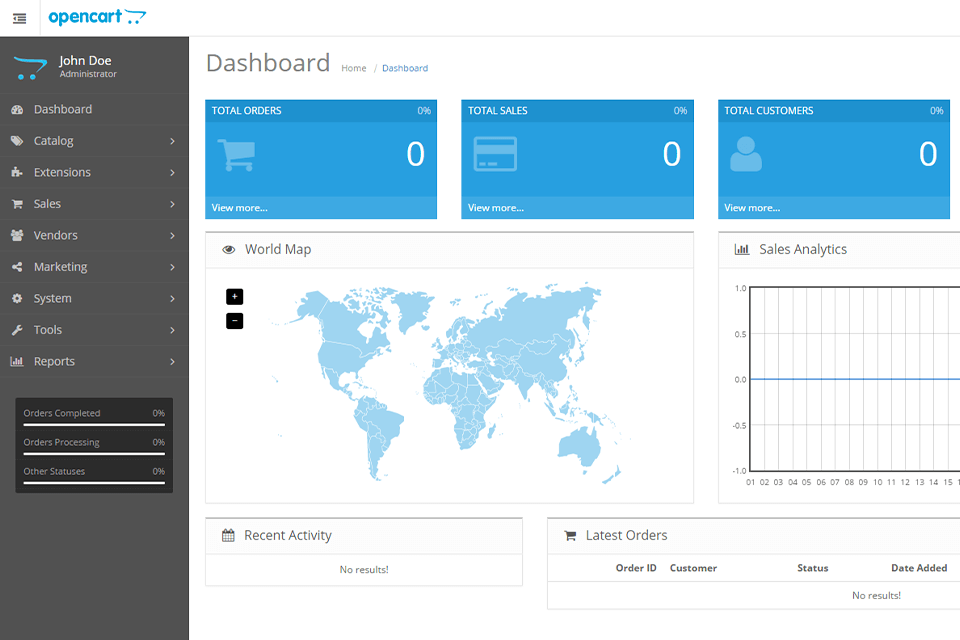Screen dimensions: 960x640
Task: Open the Vendors sidebar menu item
Action: [x=94, y=236]
